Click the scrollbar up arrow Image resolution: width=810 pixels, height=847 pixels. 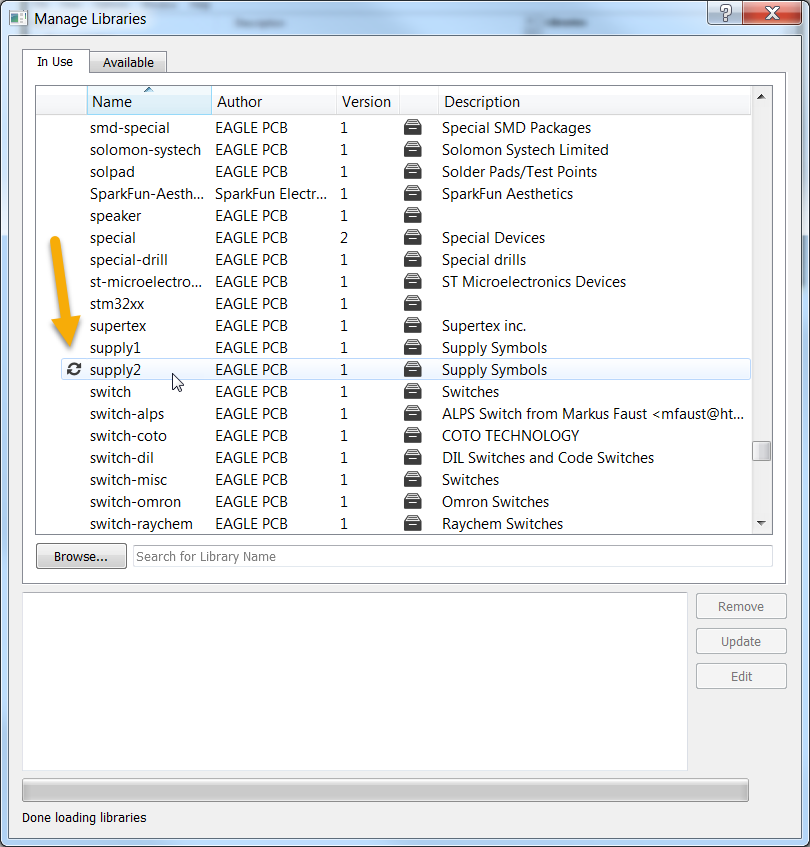pos(761,97)
